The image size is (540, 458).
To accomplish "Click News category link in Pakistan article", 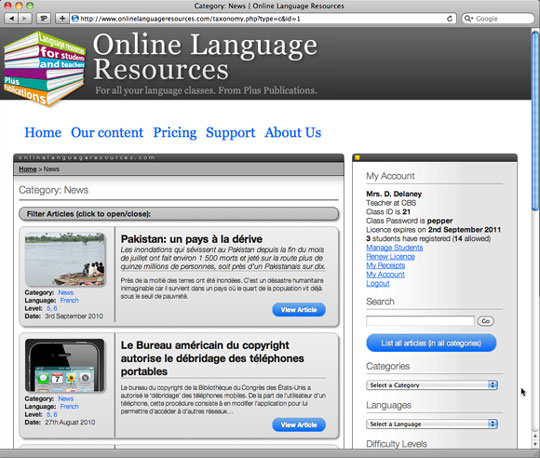I will pyautogui.click(x=65, y=292).
